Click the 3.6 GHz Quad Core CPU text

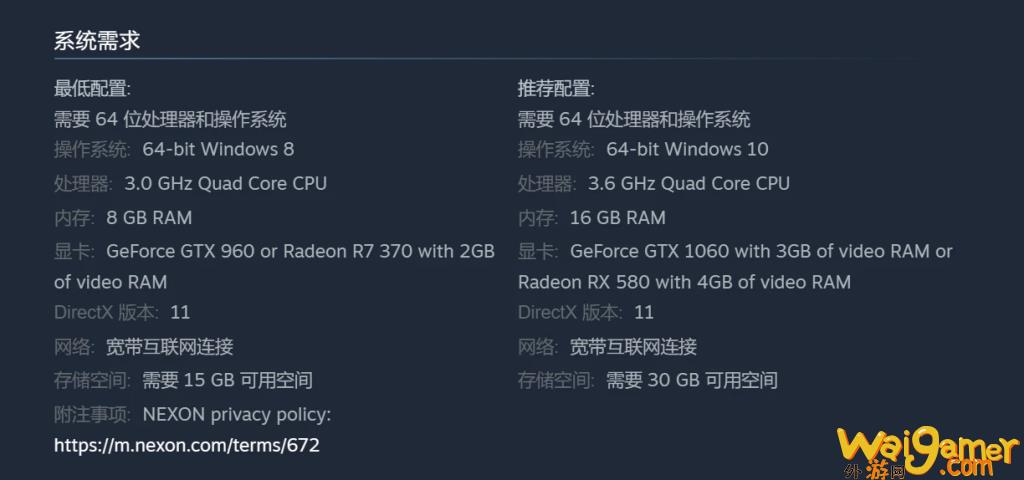tap(689, 184)
